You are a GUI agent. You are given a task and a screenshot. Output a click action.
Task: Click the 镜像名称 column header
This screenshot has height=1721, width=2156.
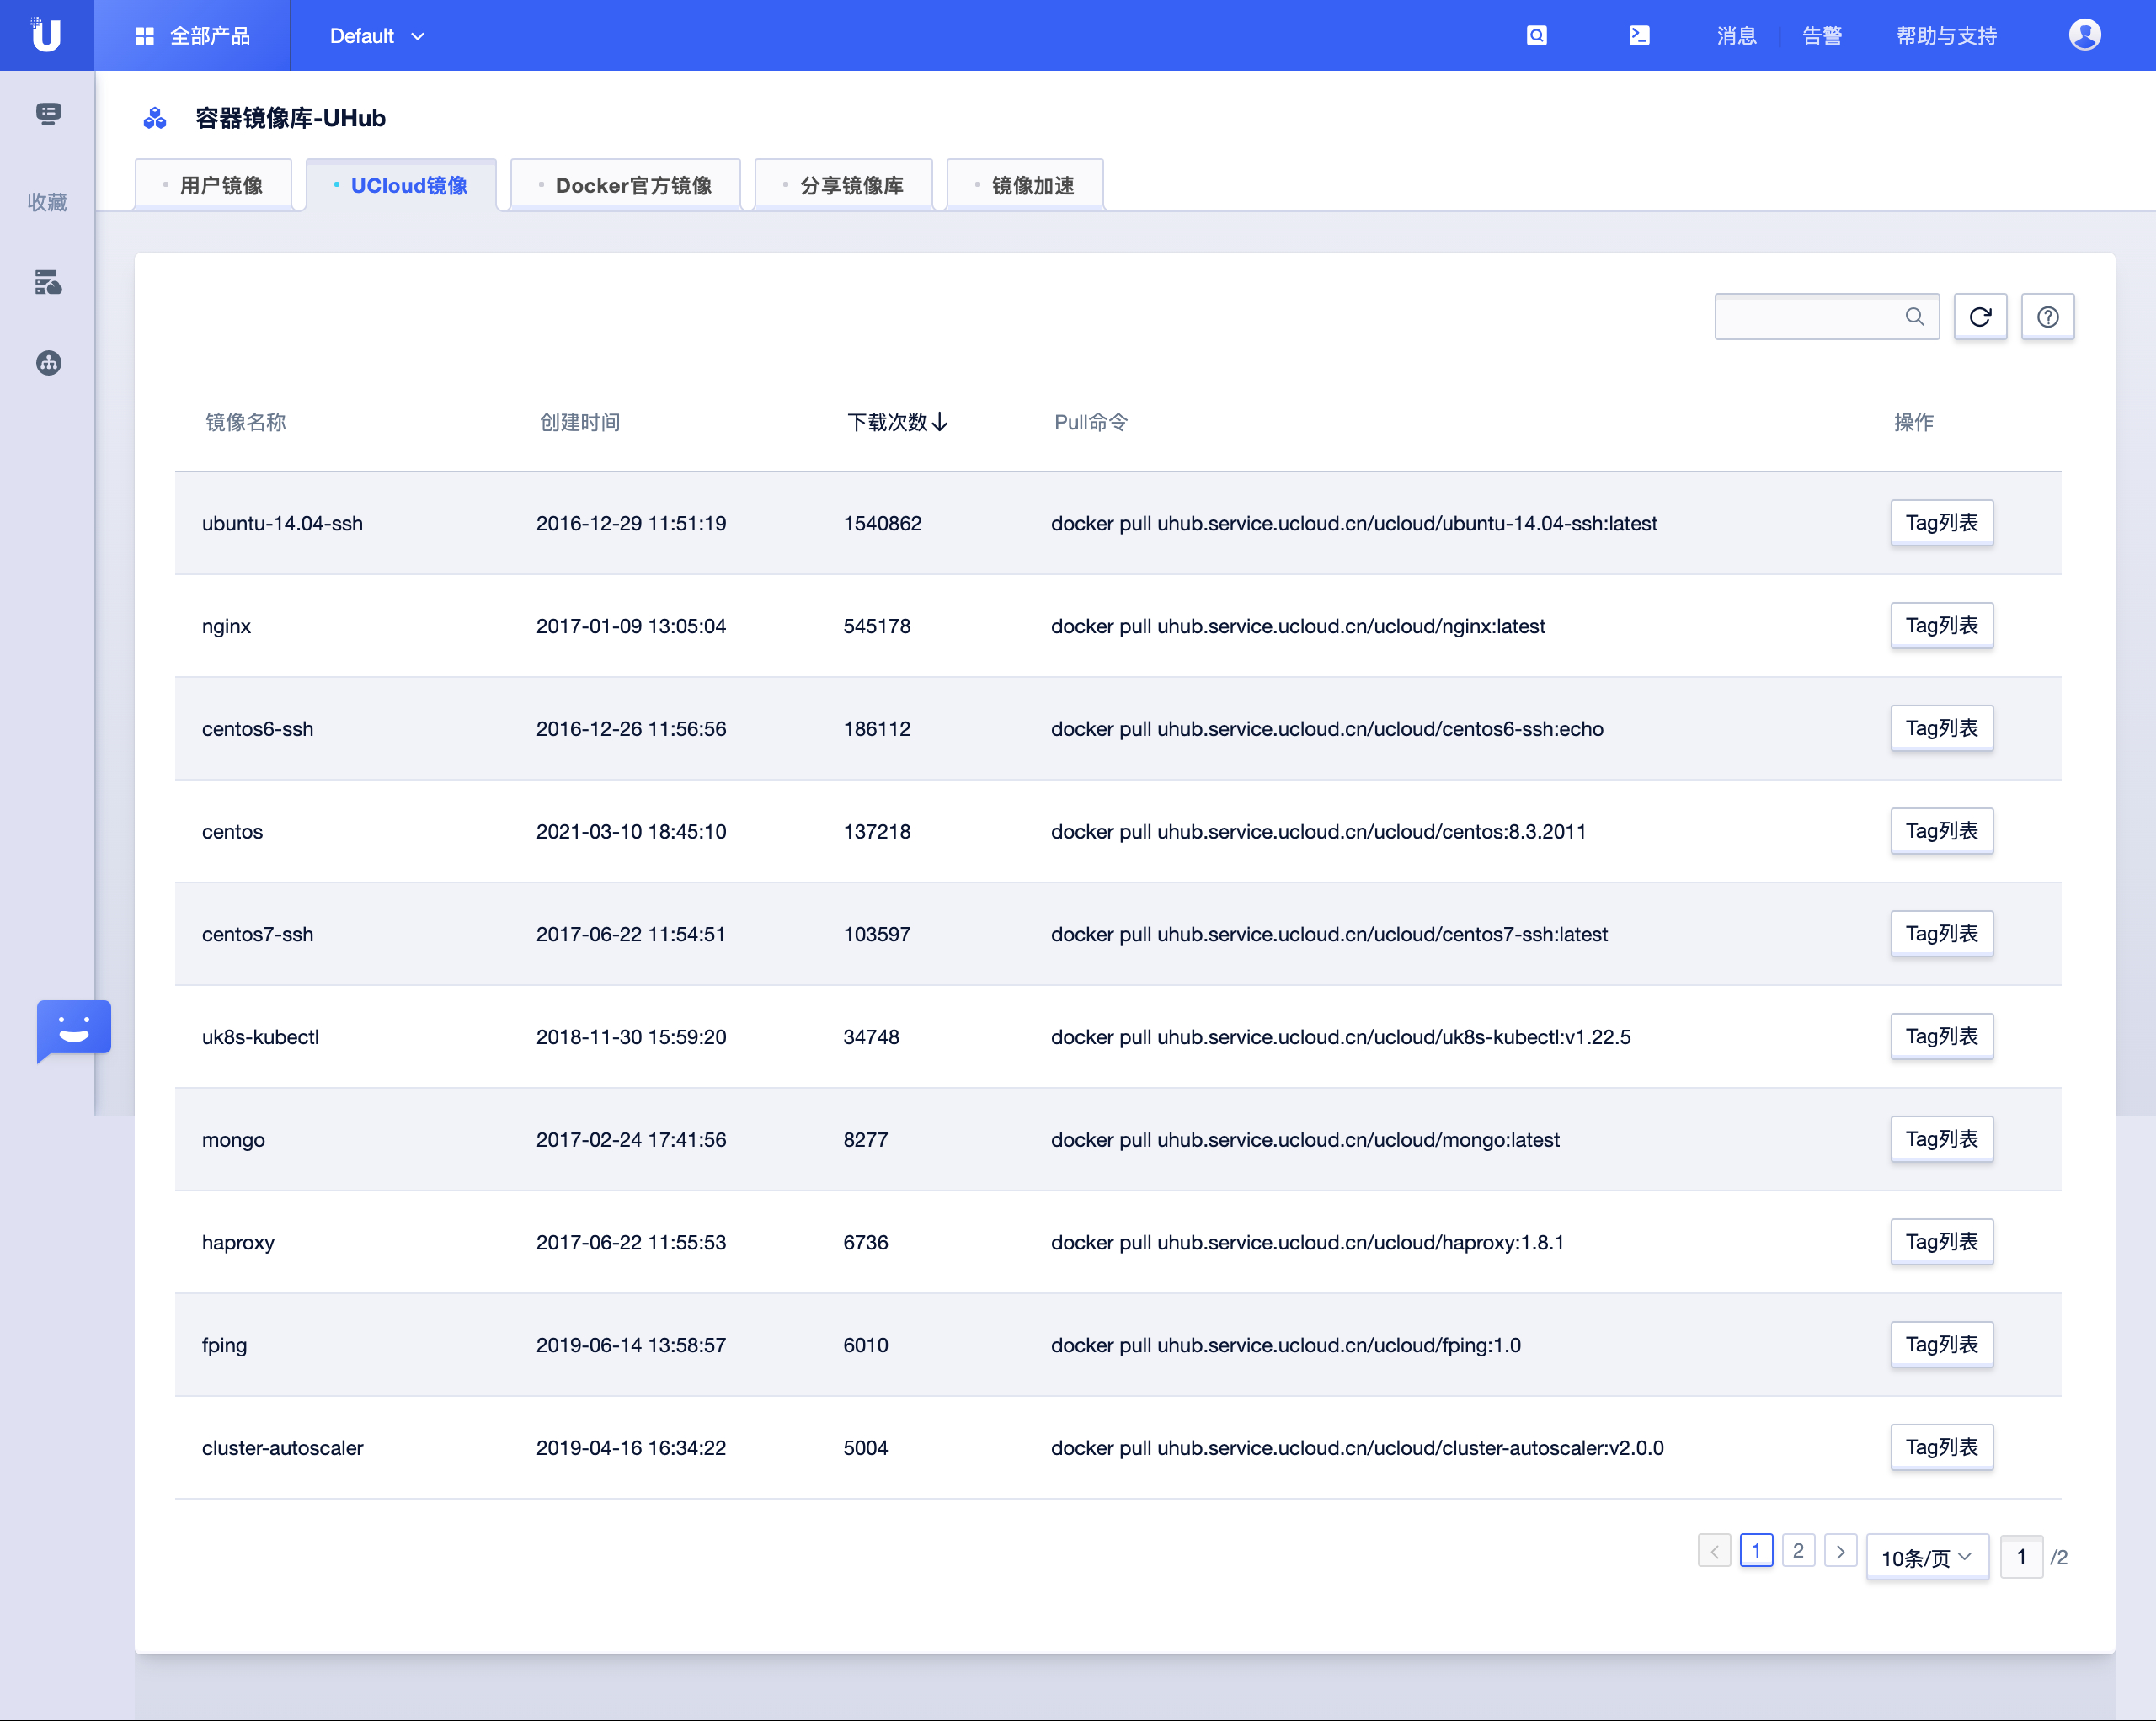click(245, 422)
